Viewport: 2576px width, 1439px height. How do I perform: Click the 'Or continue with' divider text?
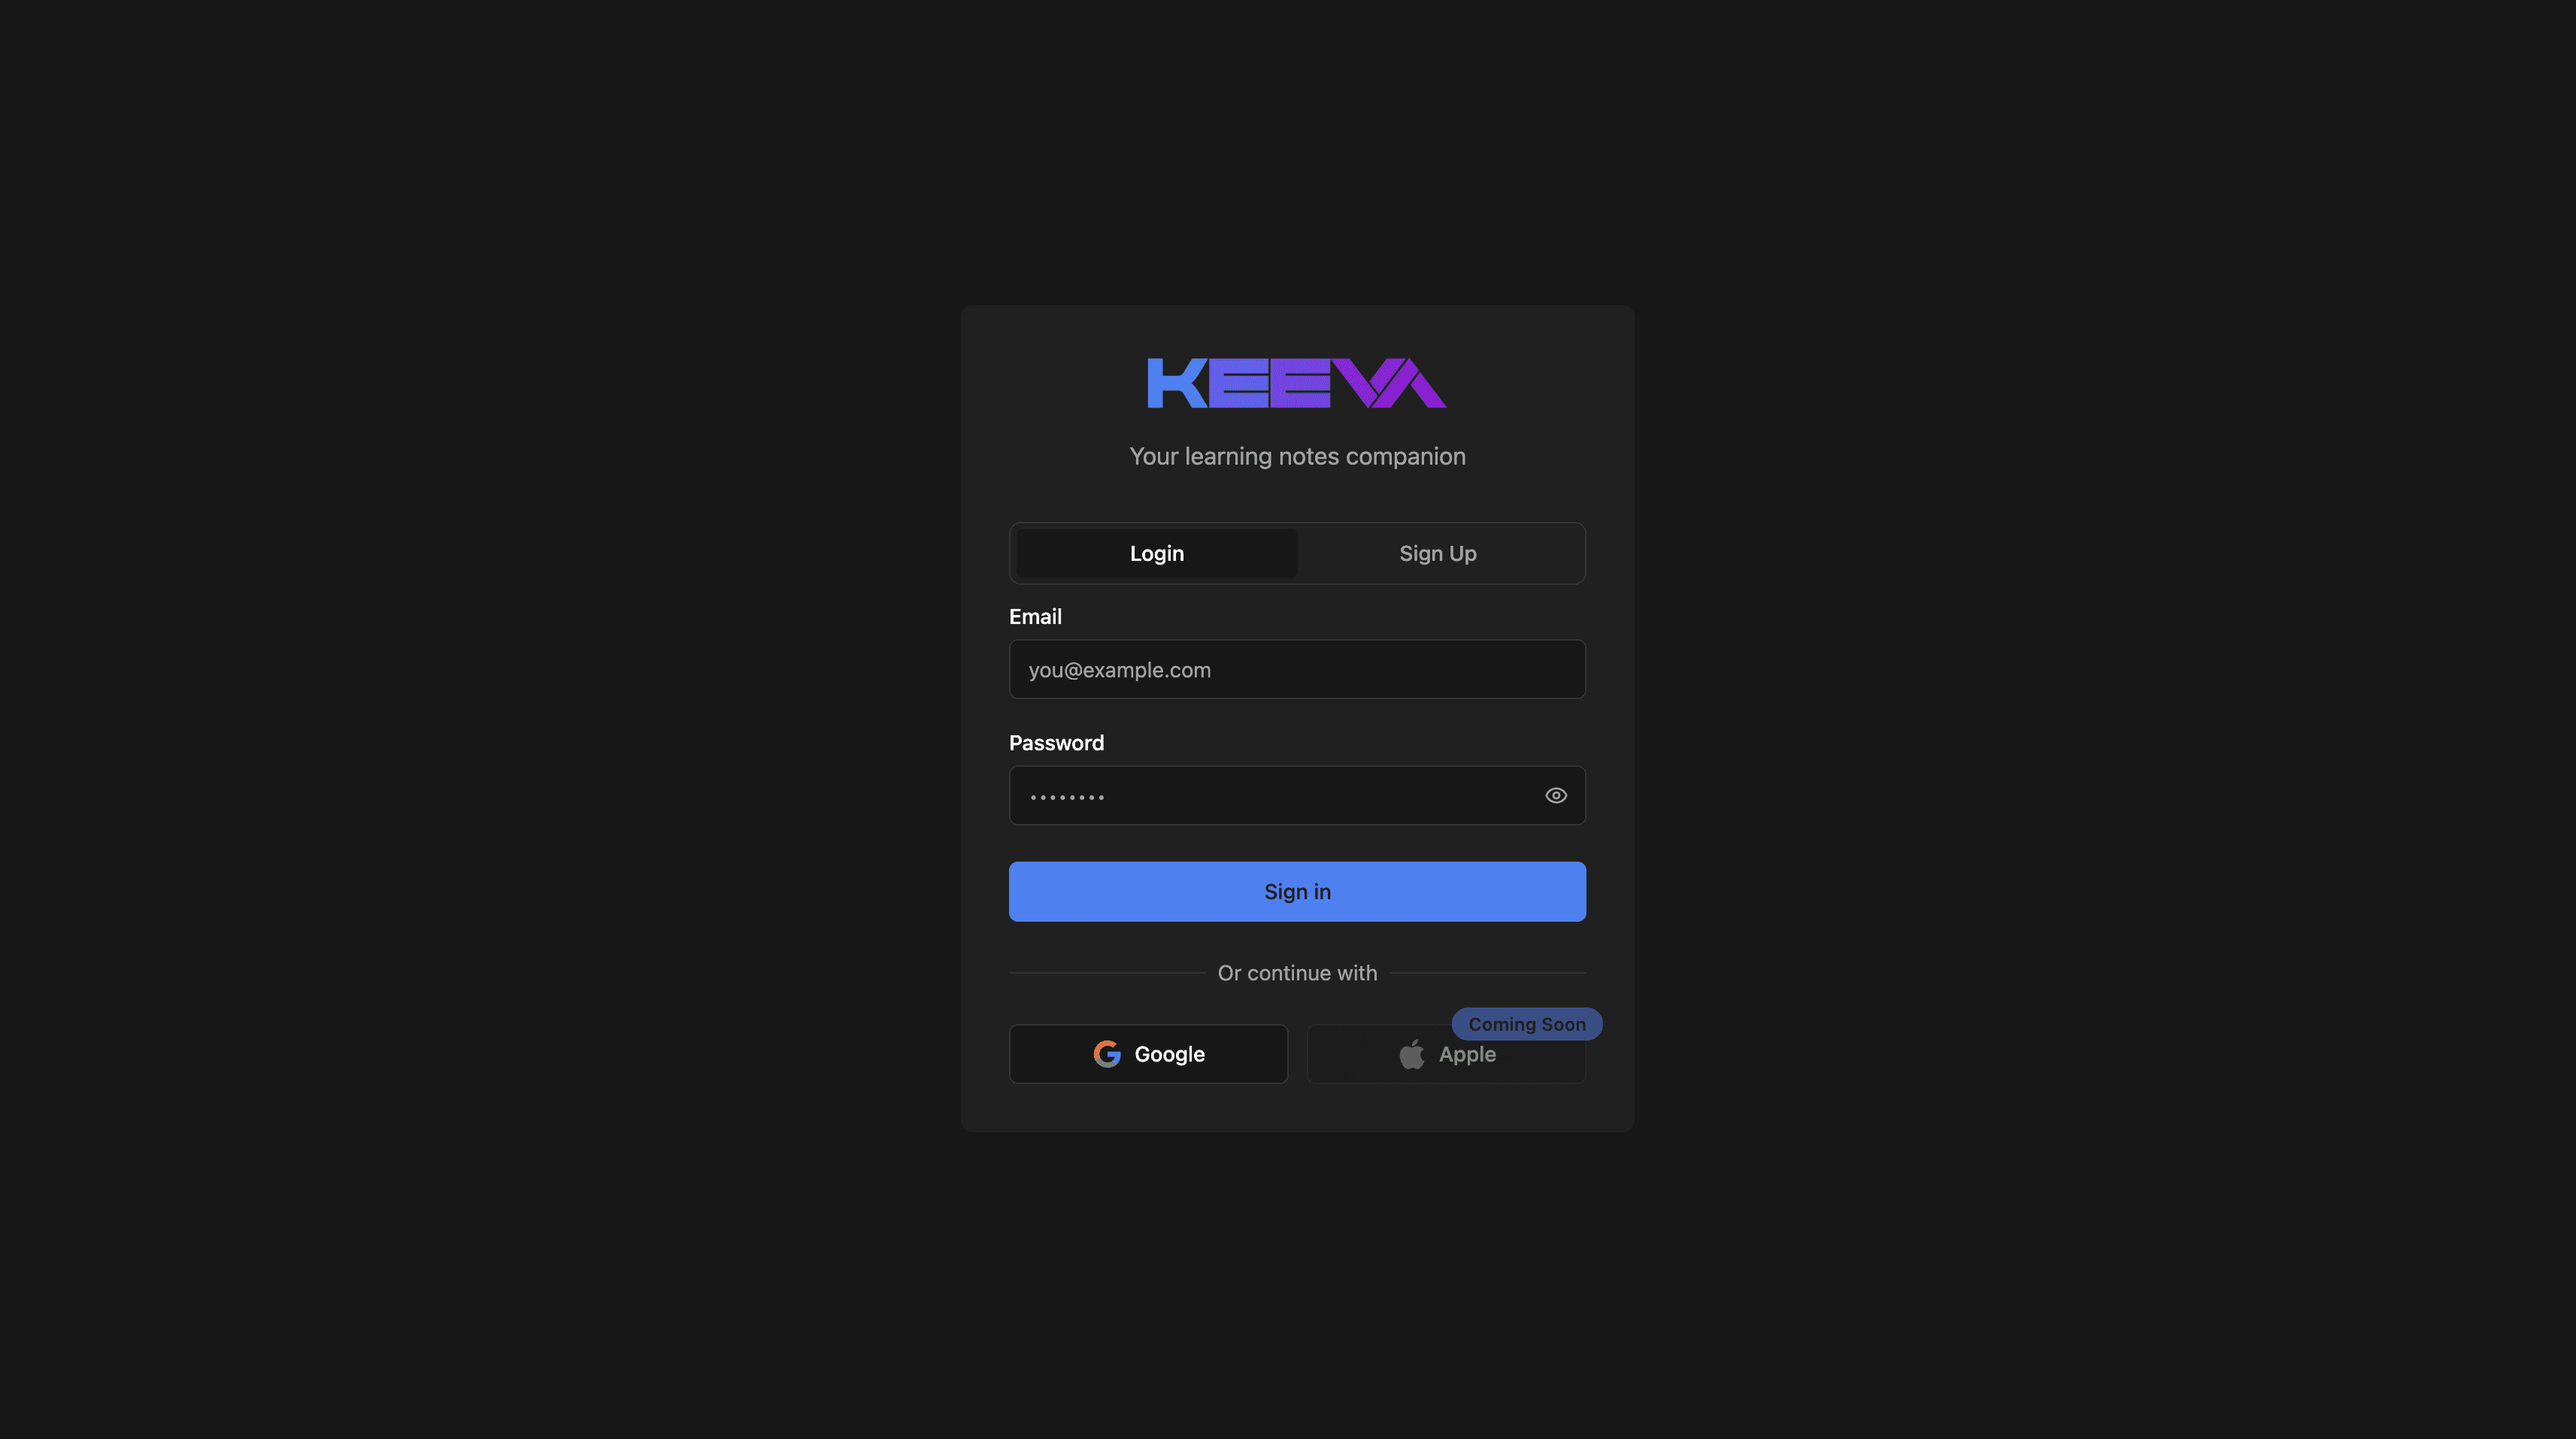[1297, 973]
